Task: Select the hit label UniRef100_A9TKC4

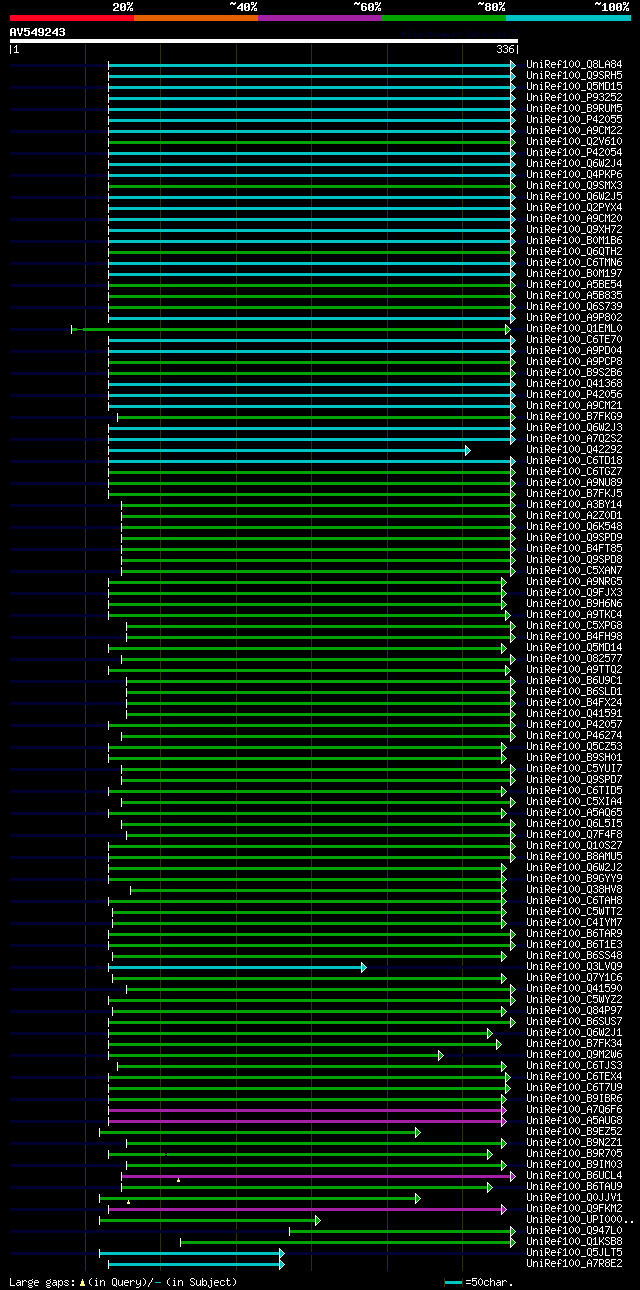Action: coord(574,615)
